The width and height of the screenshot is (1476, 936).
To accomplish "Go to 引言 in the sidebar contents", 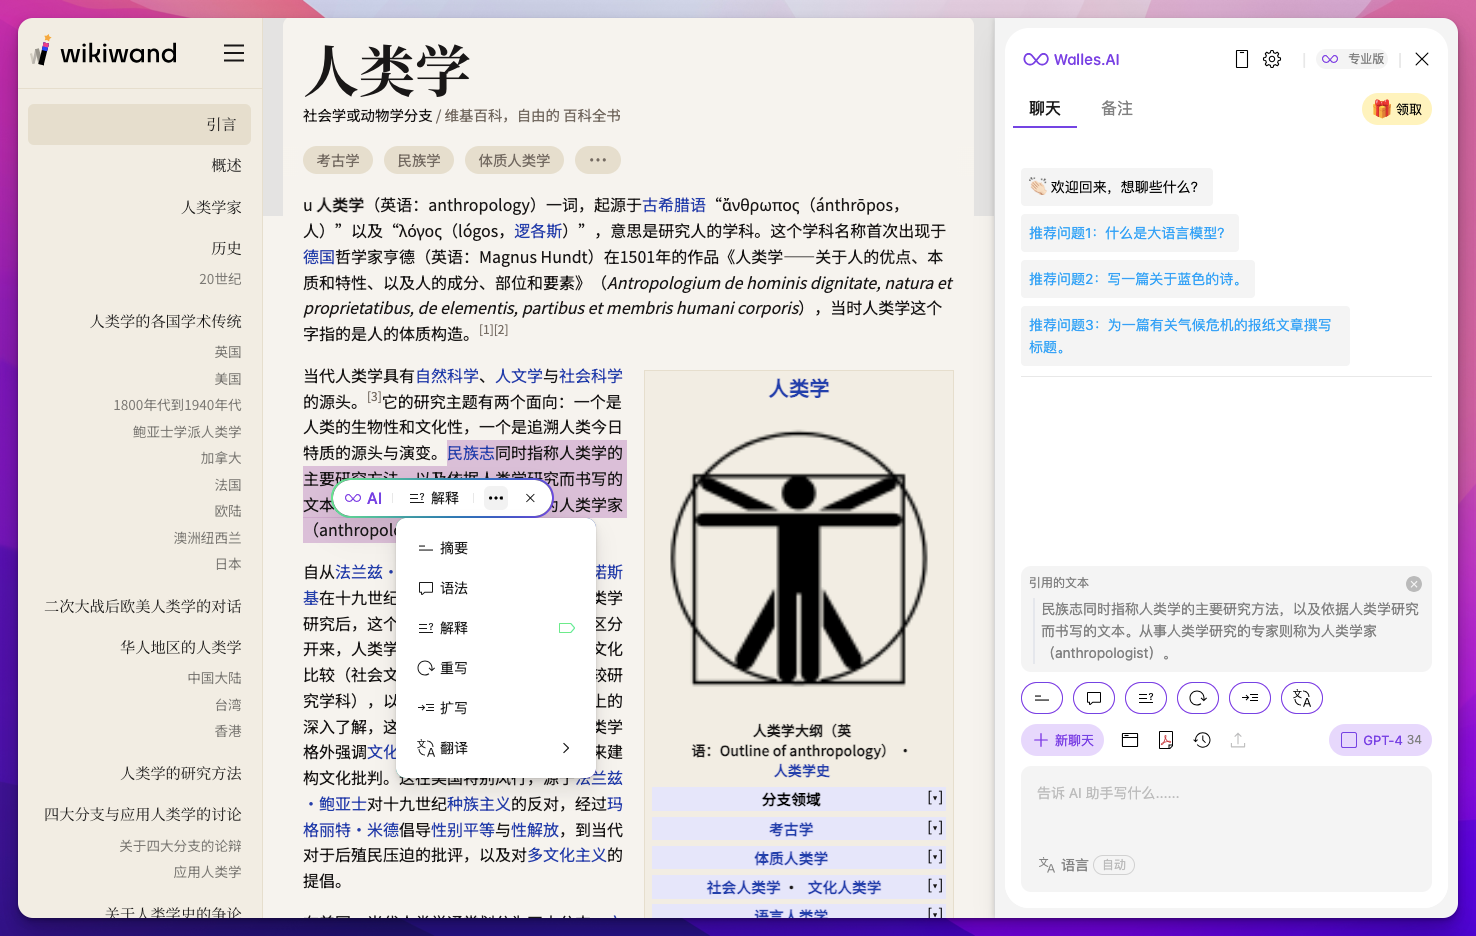I will pyautogui.click(x=139, y=124).
